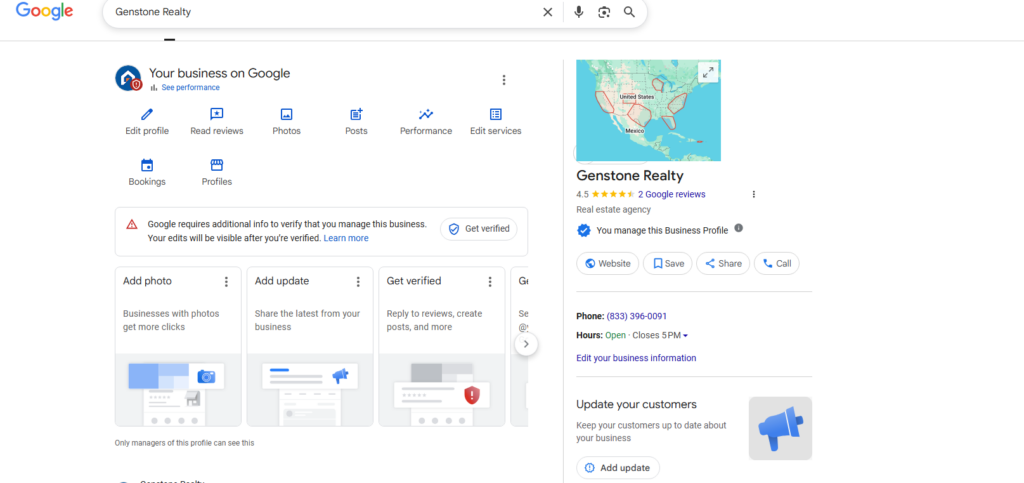The width and height of the screenshot is (1024, 483).
Task: Open Read reviews
Action: pos(217,122)
